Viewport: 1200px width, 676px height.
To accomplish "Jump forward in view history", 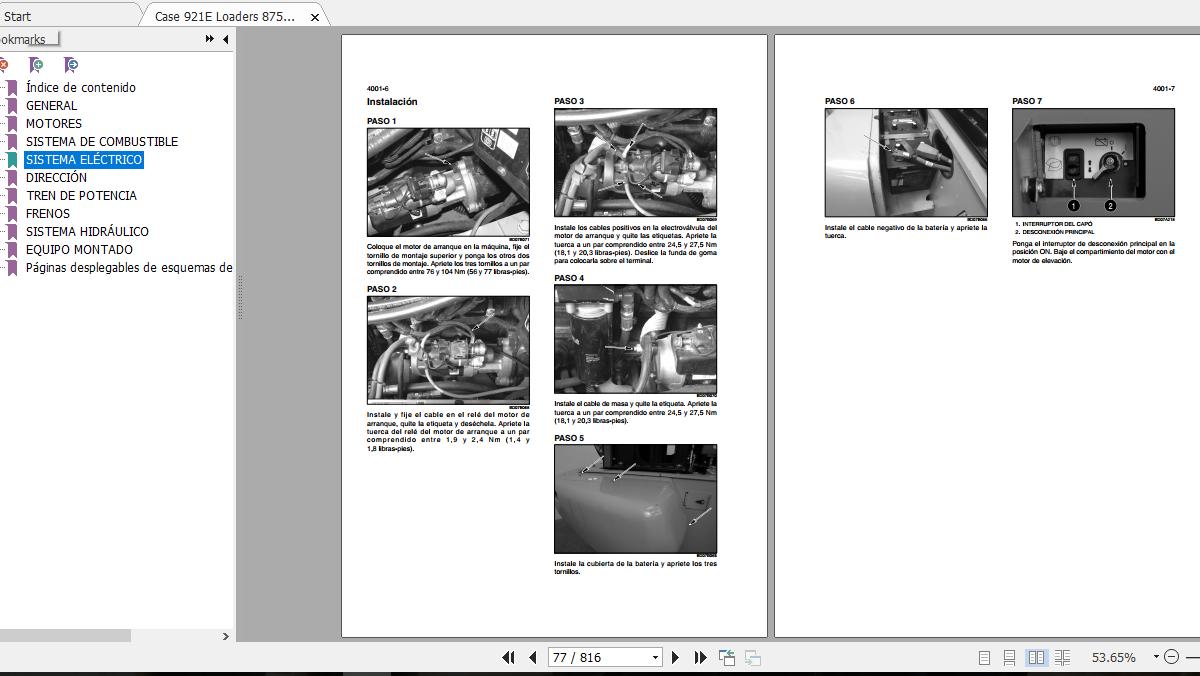I will (x=753, y=658).
